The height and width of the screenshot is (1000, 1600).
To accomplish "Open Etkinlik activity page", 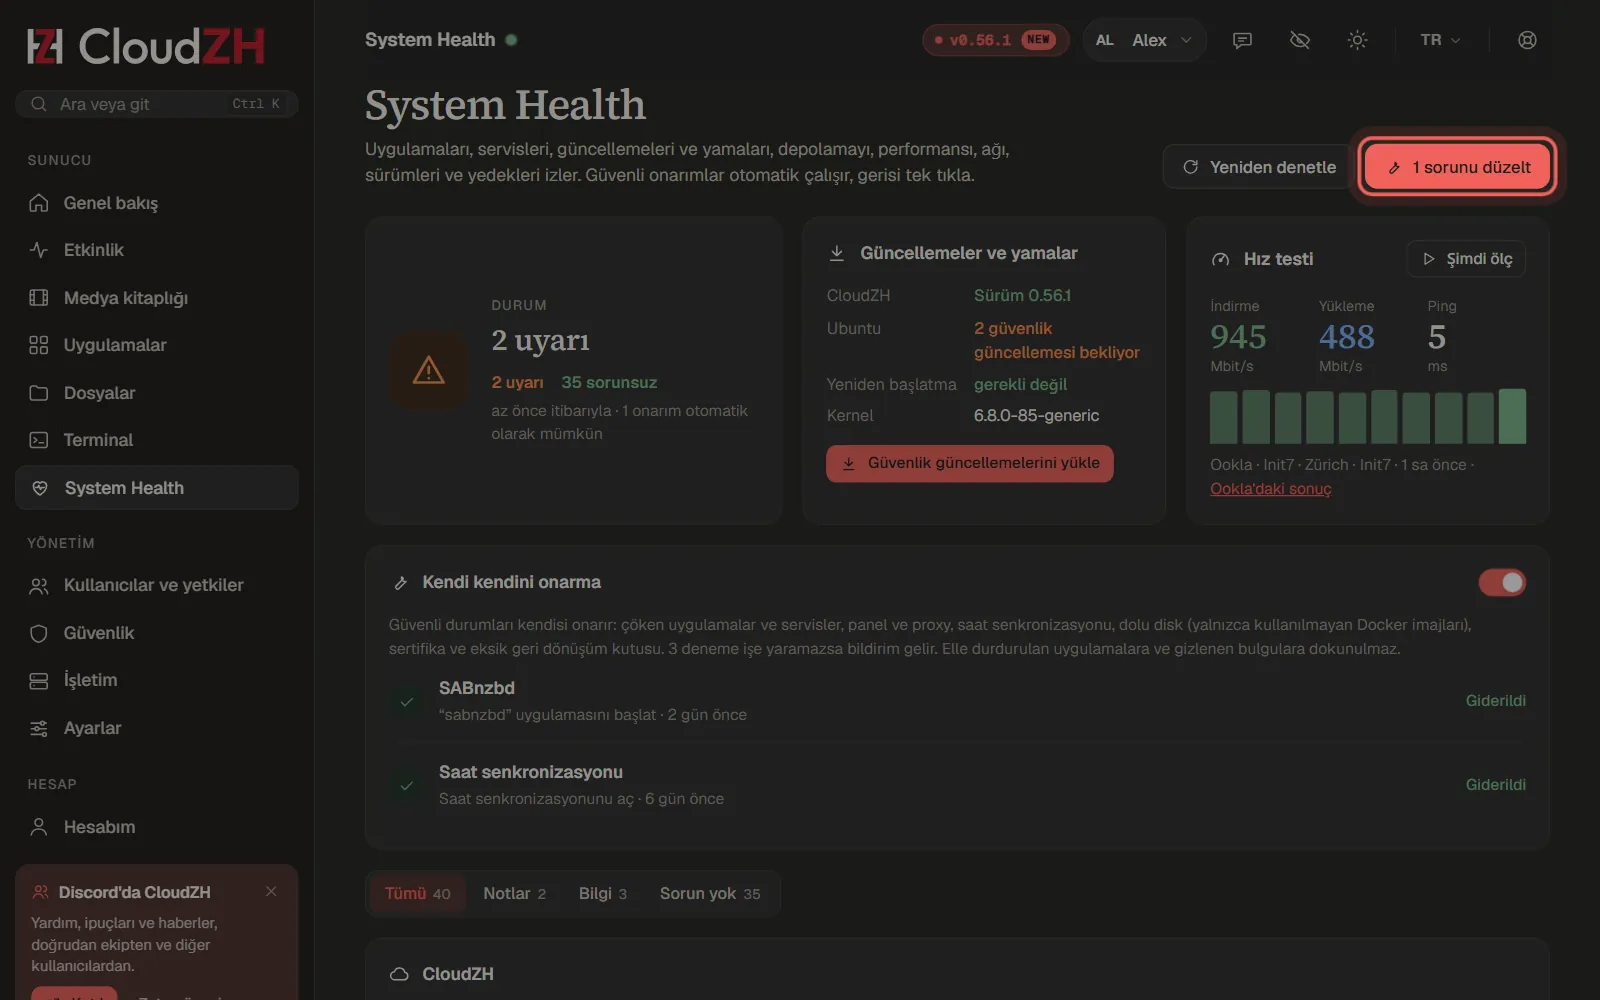I will coord(157,250).
